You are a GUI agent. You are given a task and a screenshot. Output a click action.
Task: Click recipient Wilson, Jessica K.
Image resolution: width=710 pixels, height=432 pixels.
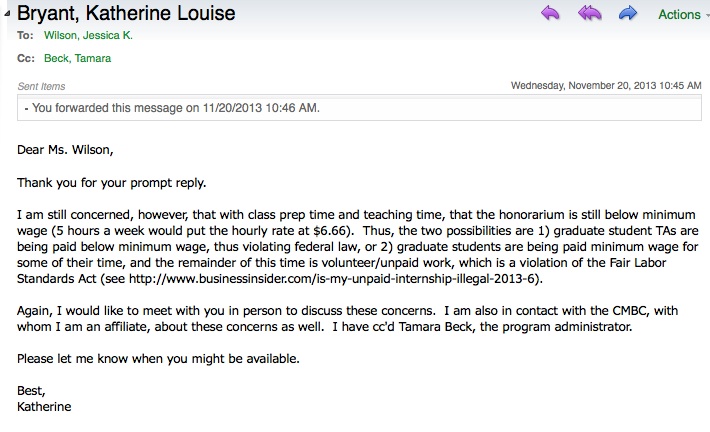tap(87, 36)
